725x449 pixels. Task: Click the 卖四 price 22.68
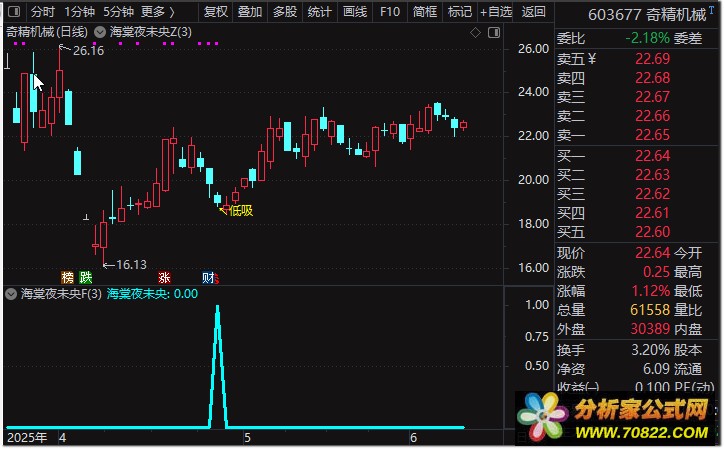pos(652,78)
